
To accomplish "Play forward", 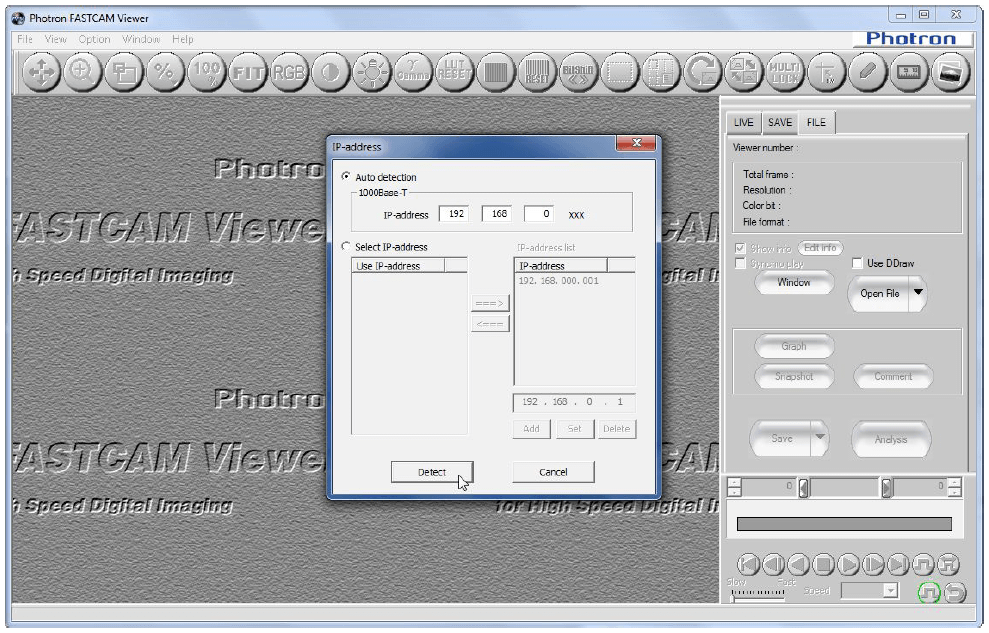I will click(x=848, y=564).
